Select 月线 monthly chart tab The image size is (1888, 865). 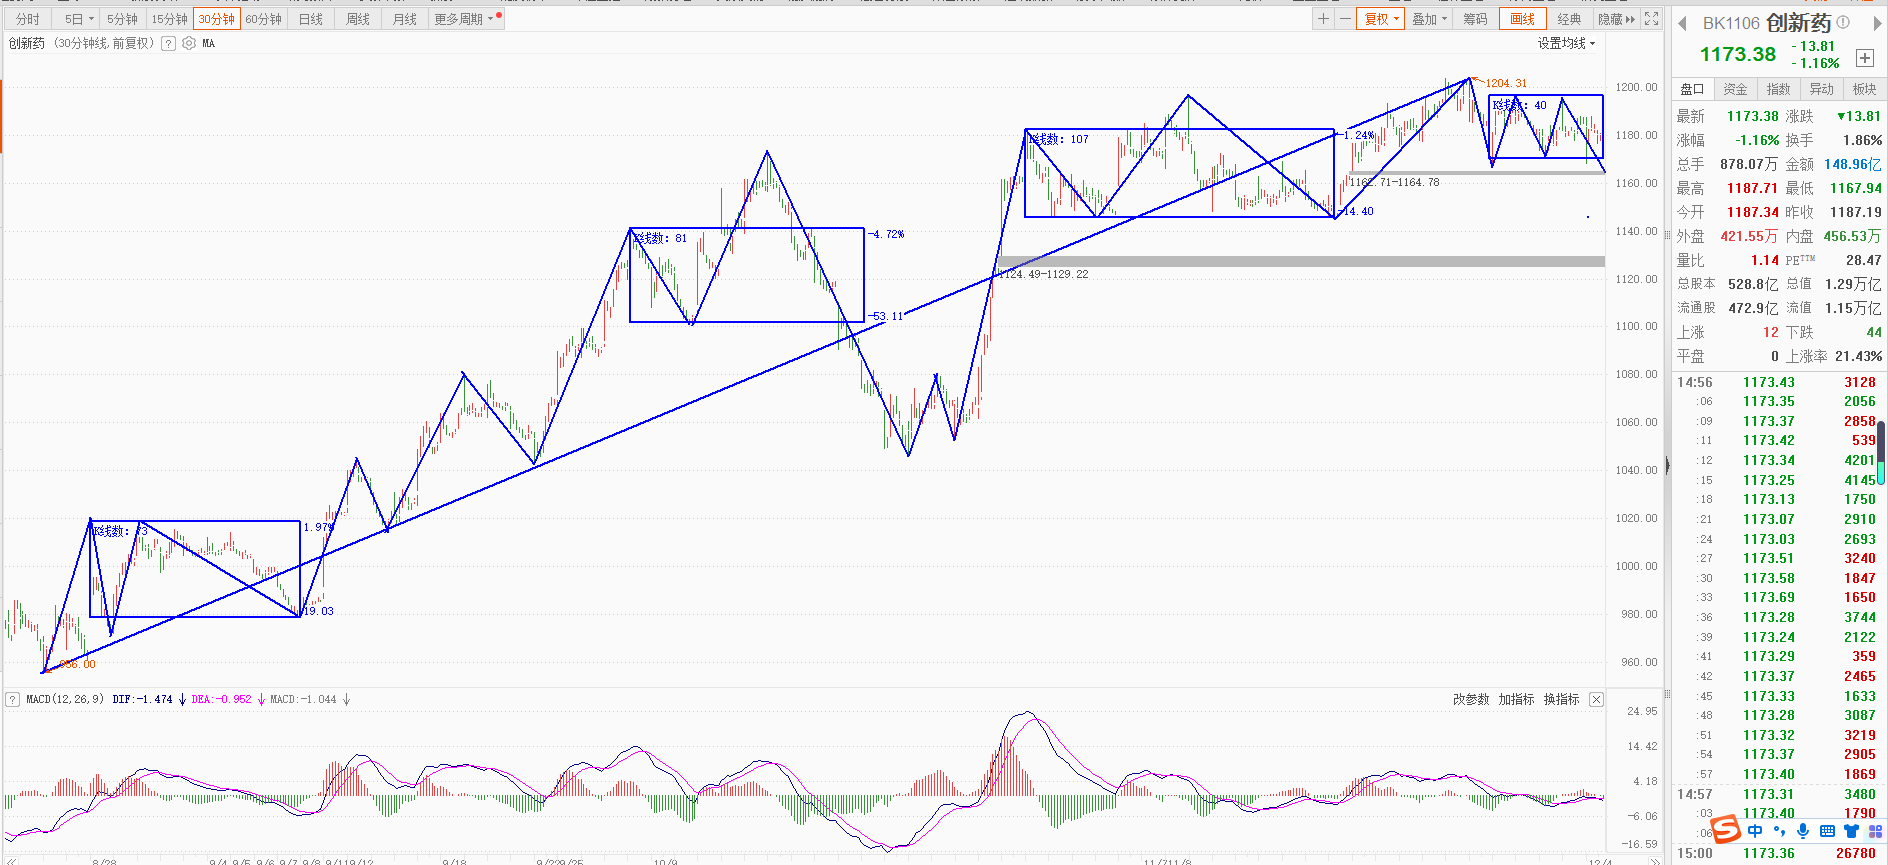tap(405, 19)
